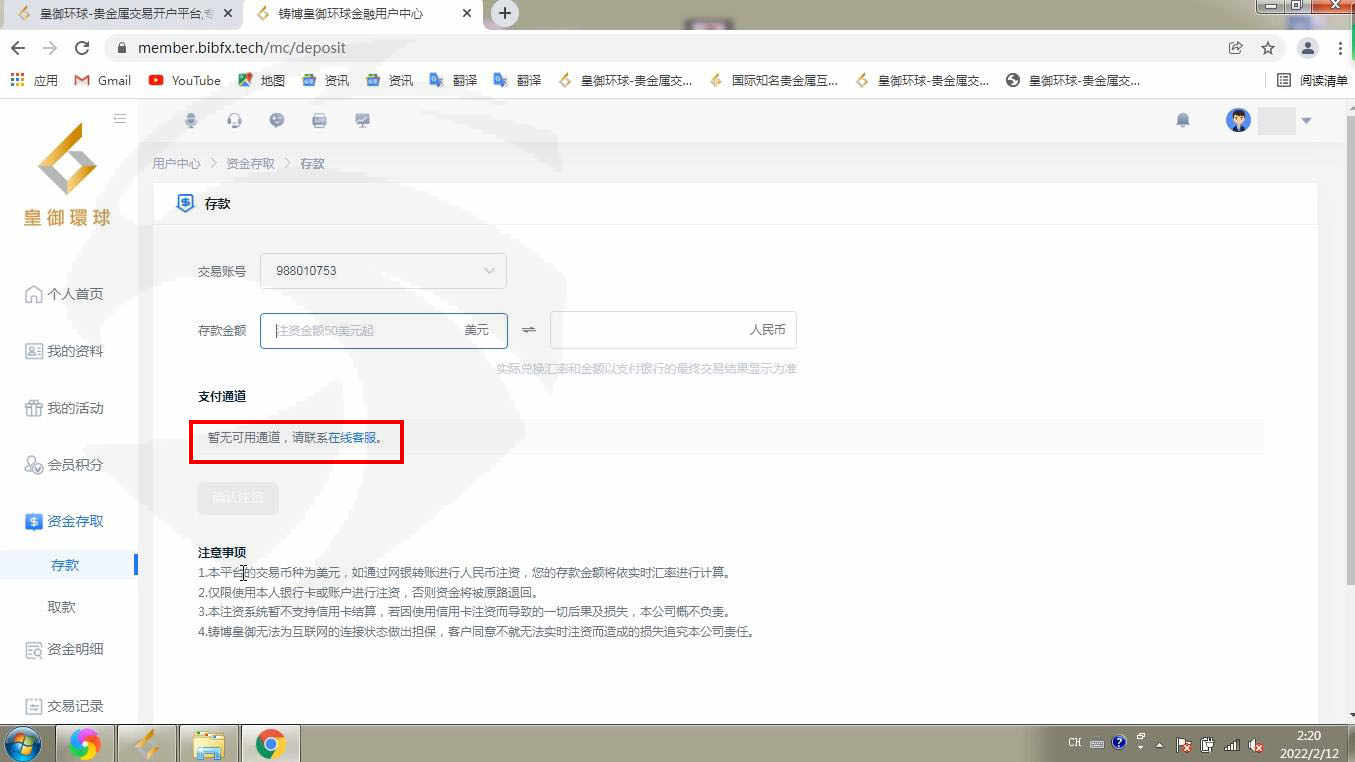Focus the 人民币 amount field
Image resolution: width=1355 pixels, height=762 pixels.
[x=673, y=330]
